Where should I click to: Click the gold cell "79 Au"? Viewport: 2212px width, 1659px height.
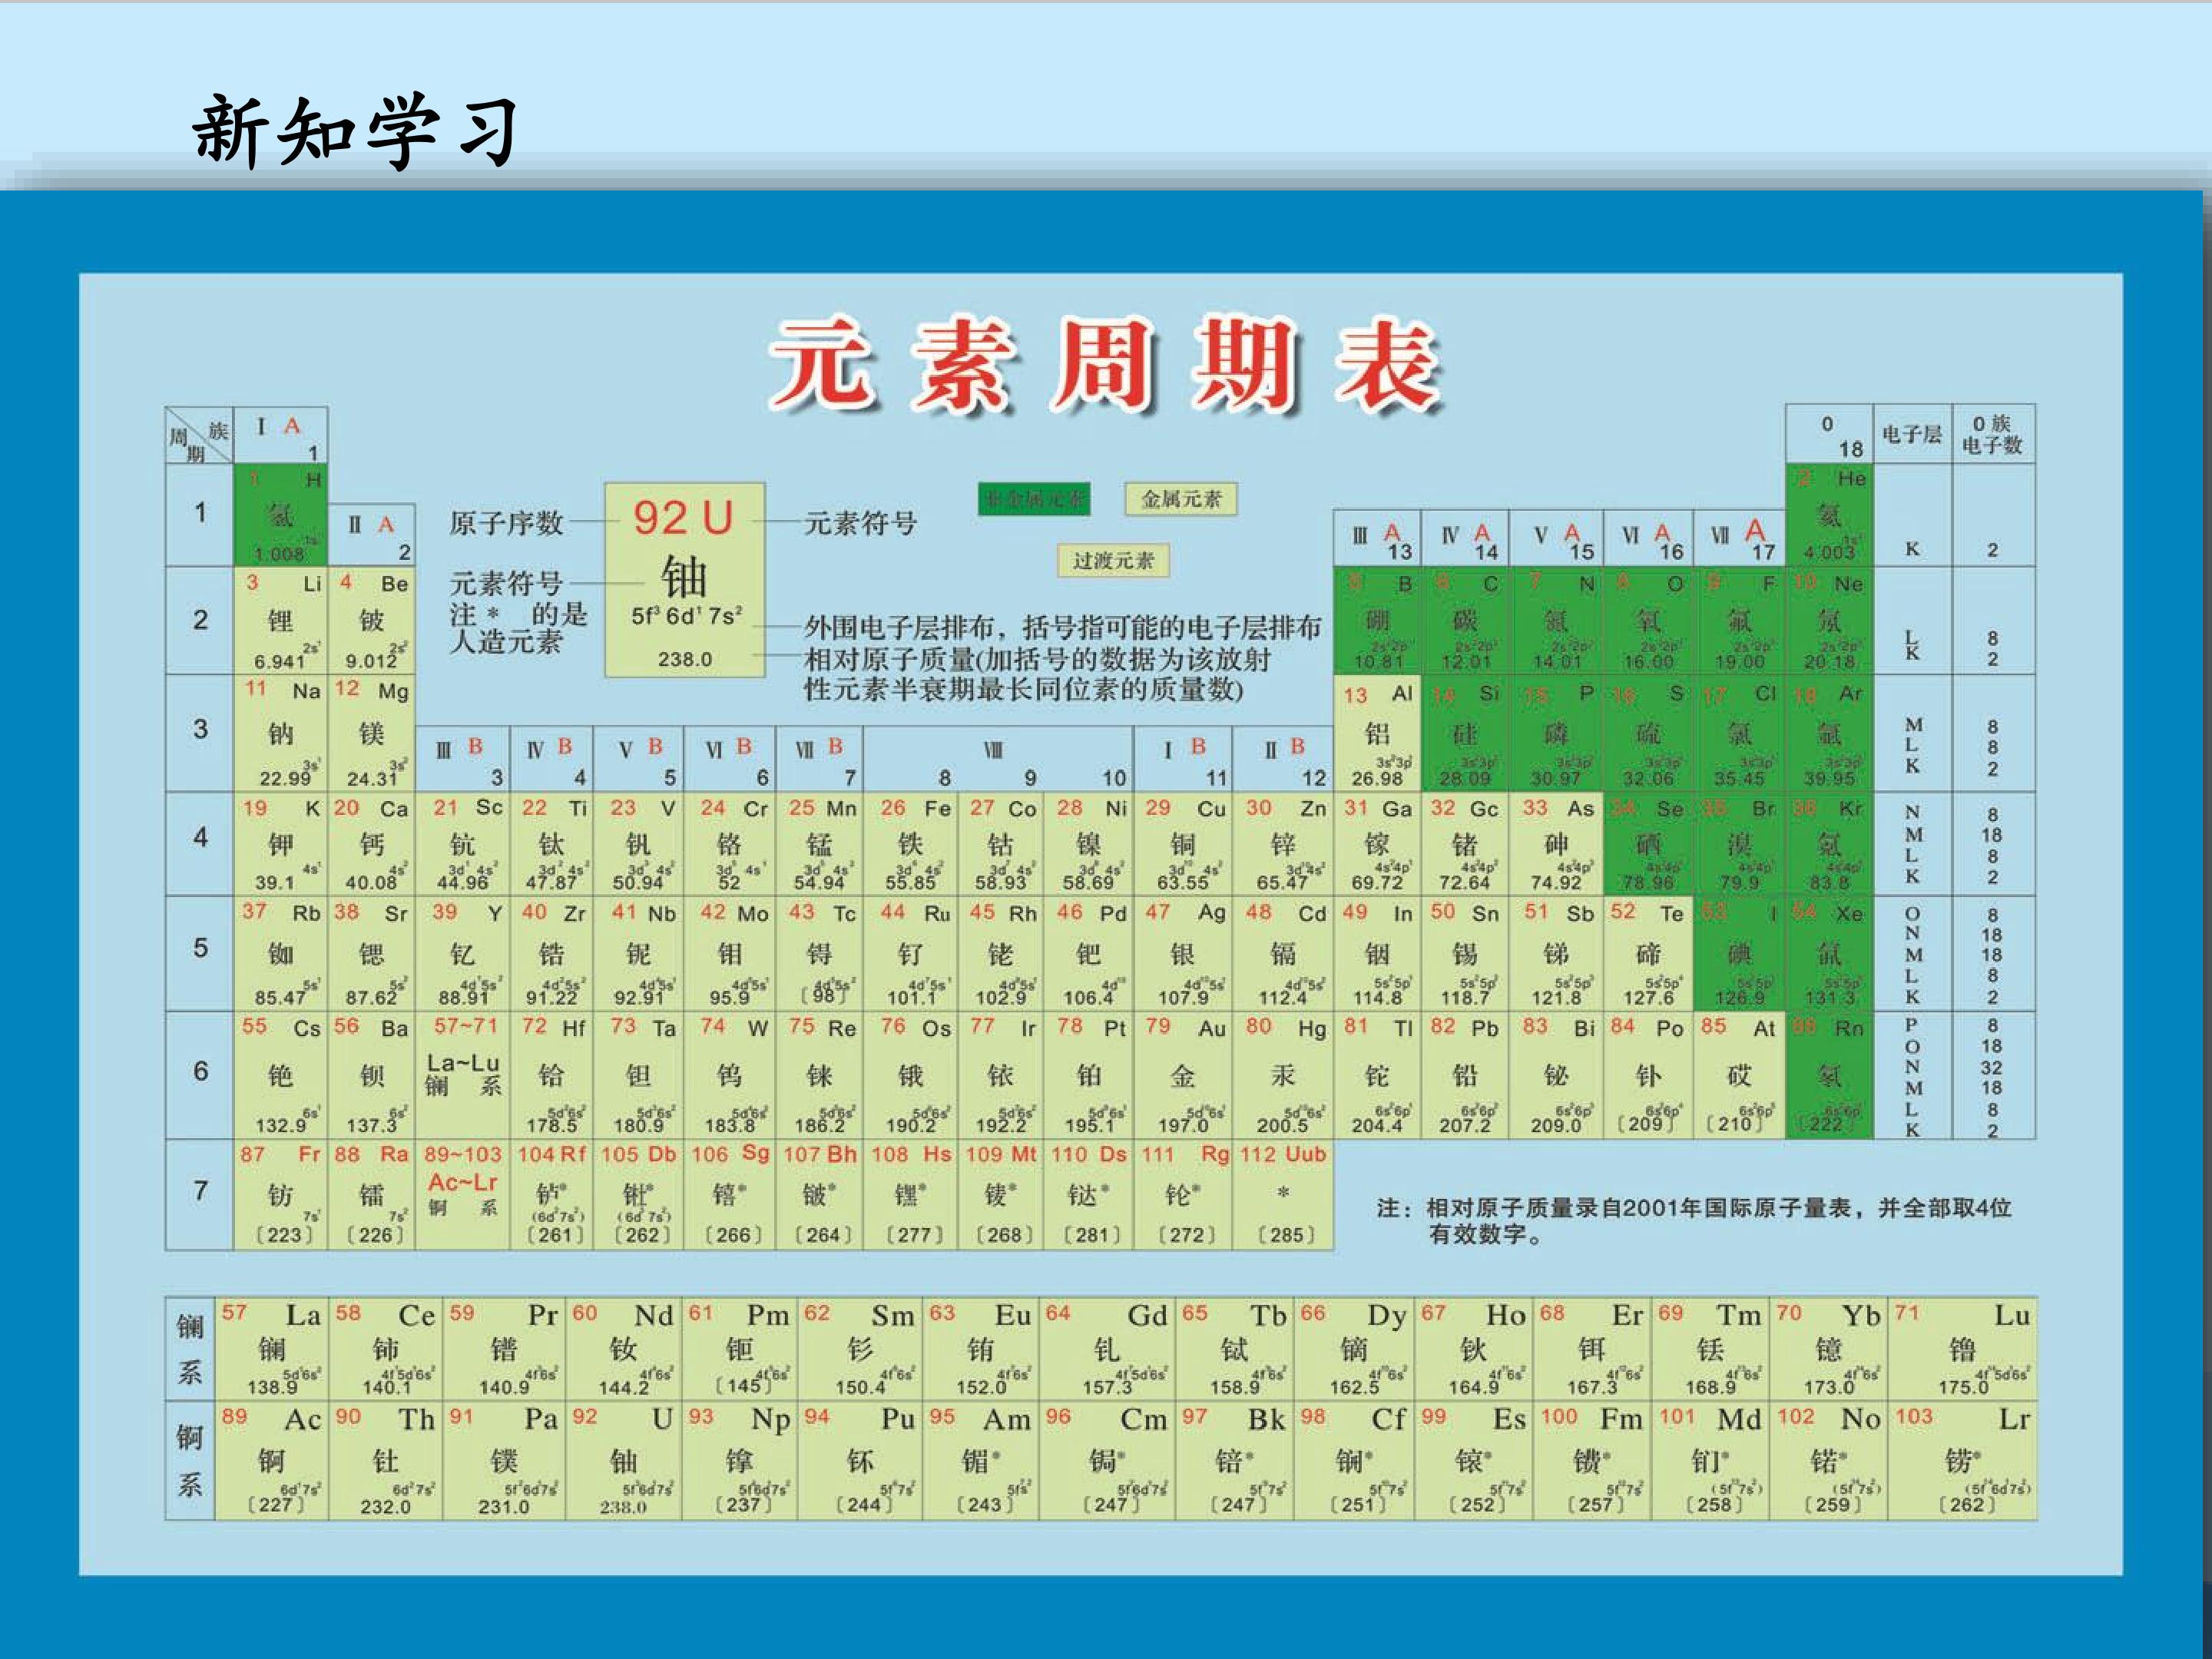coord(1183,1075)
